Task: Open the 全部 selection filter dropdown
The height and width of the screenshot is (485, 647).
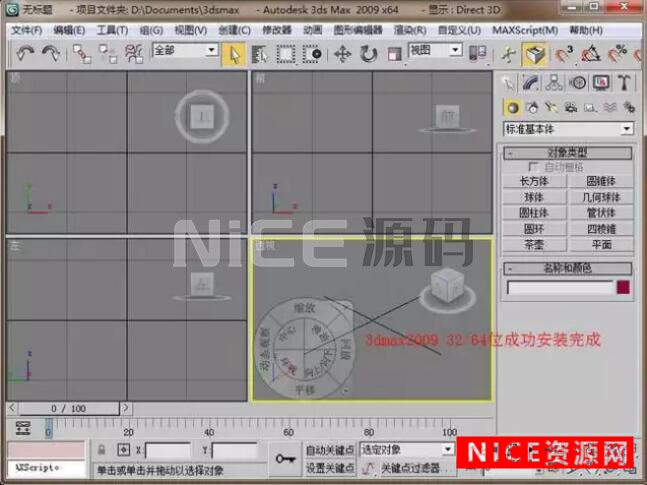Action: [185, 50]
